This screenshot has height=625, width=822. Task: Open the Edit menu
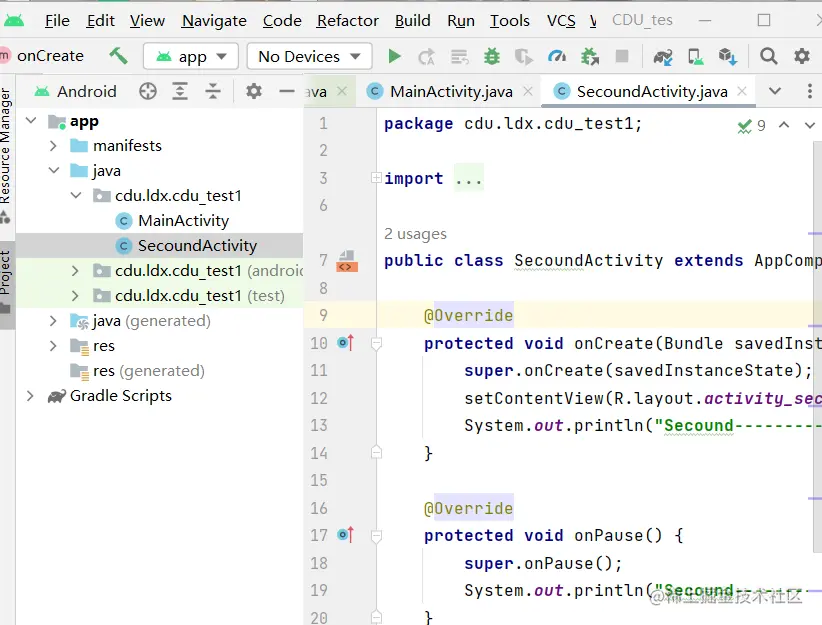(x=101, y=20)
